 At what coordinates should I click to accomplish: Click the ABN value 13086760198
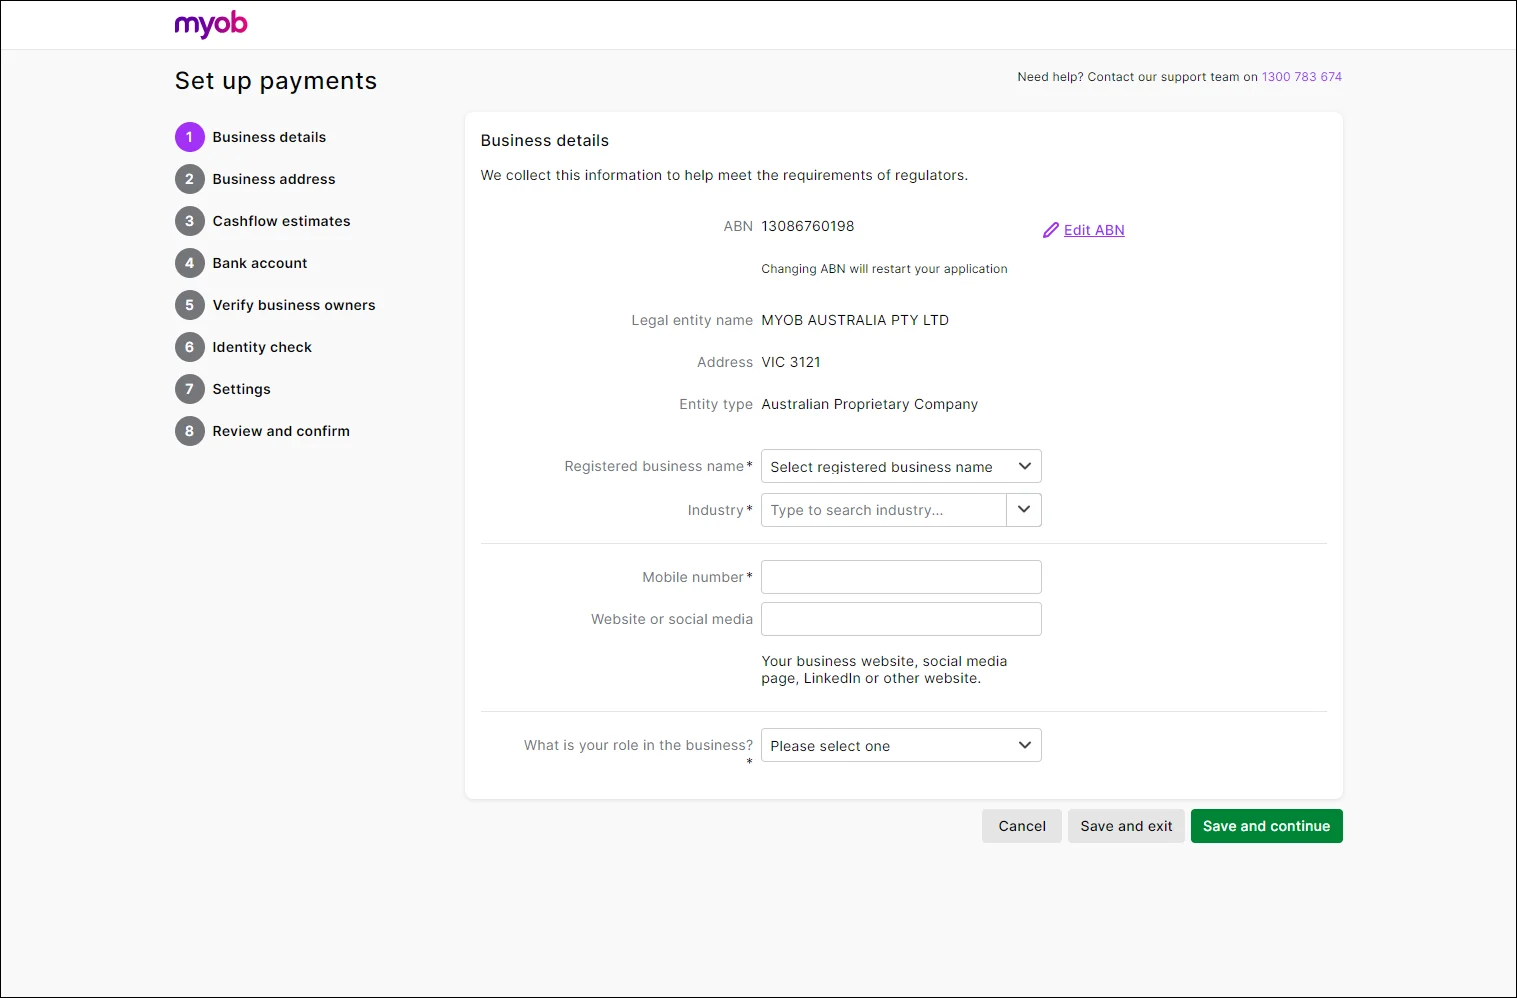click(808, 226)
